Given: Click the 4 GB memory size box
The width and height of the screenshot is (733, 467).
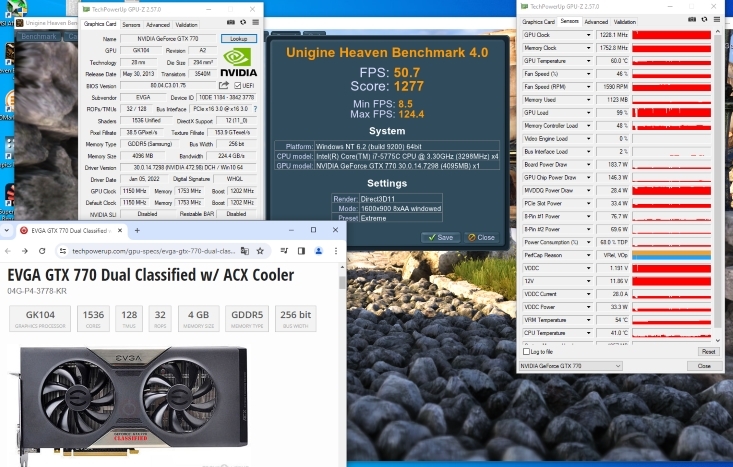Looking at the screenshot, I should click(x=199, y=318).
